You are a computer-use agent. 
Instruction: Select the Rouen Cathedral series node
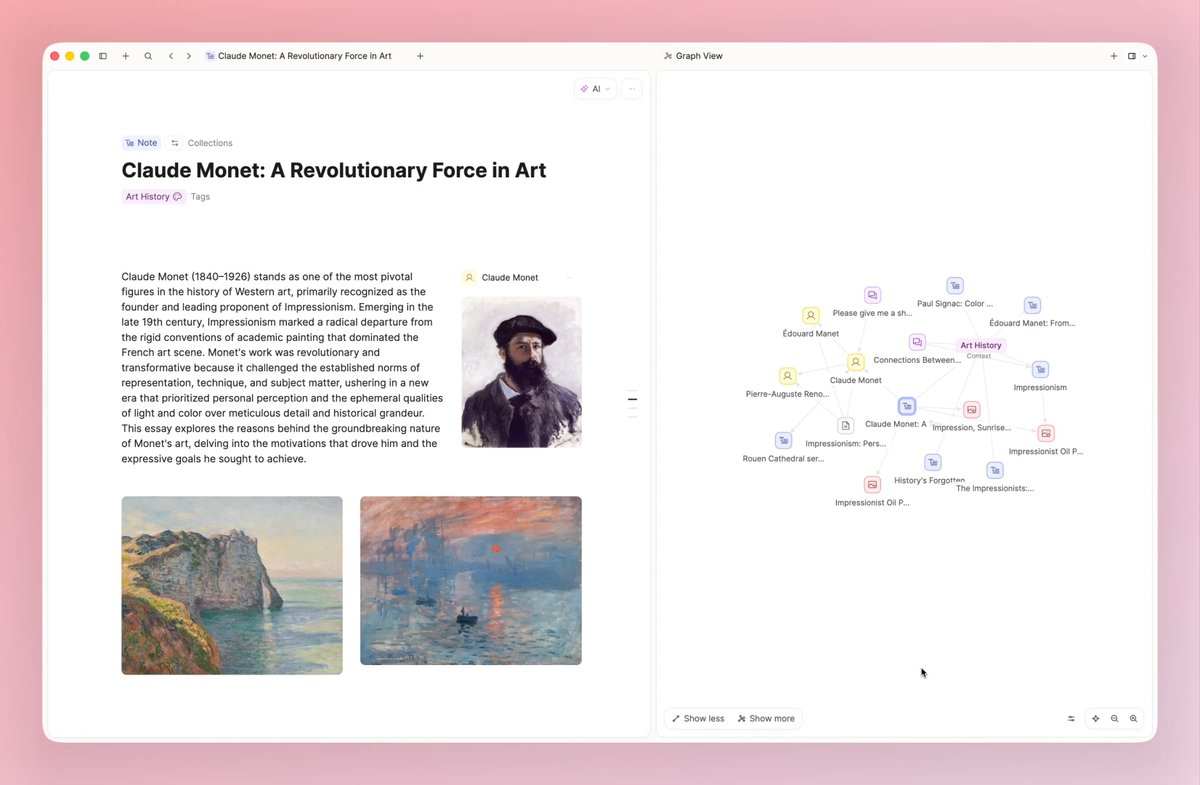(783, 440)
